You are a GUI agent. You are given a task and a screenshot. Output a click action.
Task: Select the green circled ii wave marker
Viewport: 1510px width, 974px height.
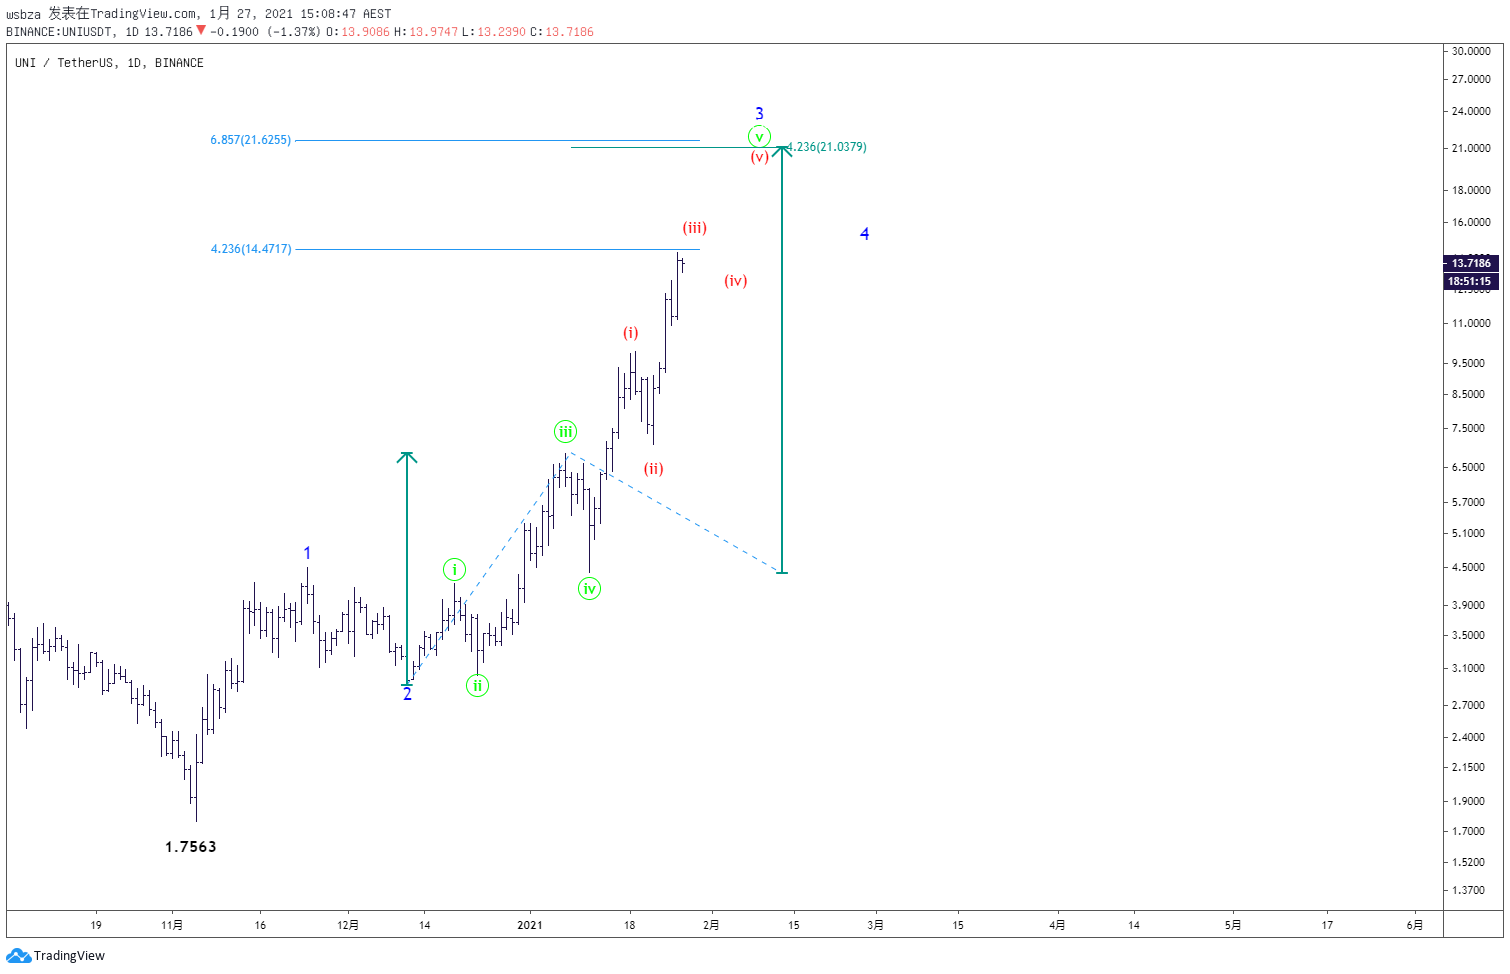[478, 686]
